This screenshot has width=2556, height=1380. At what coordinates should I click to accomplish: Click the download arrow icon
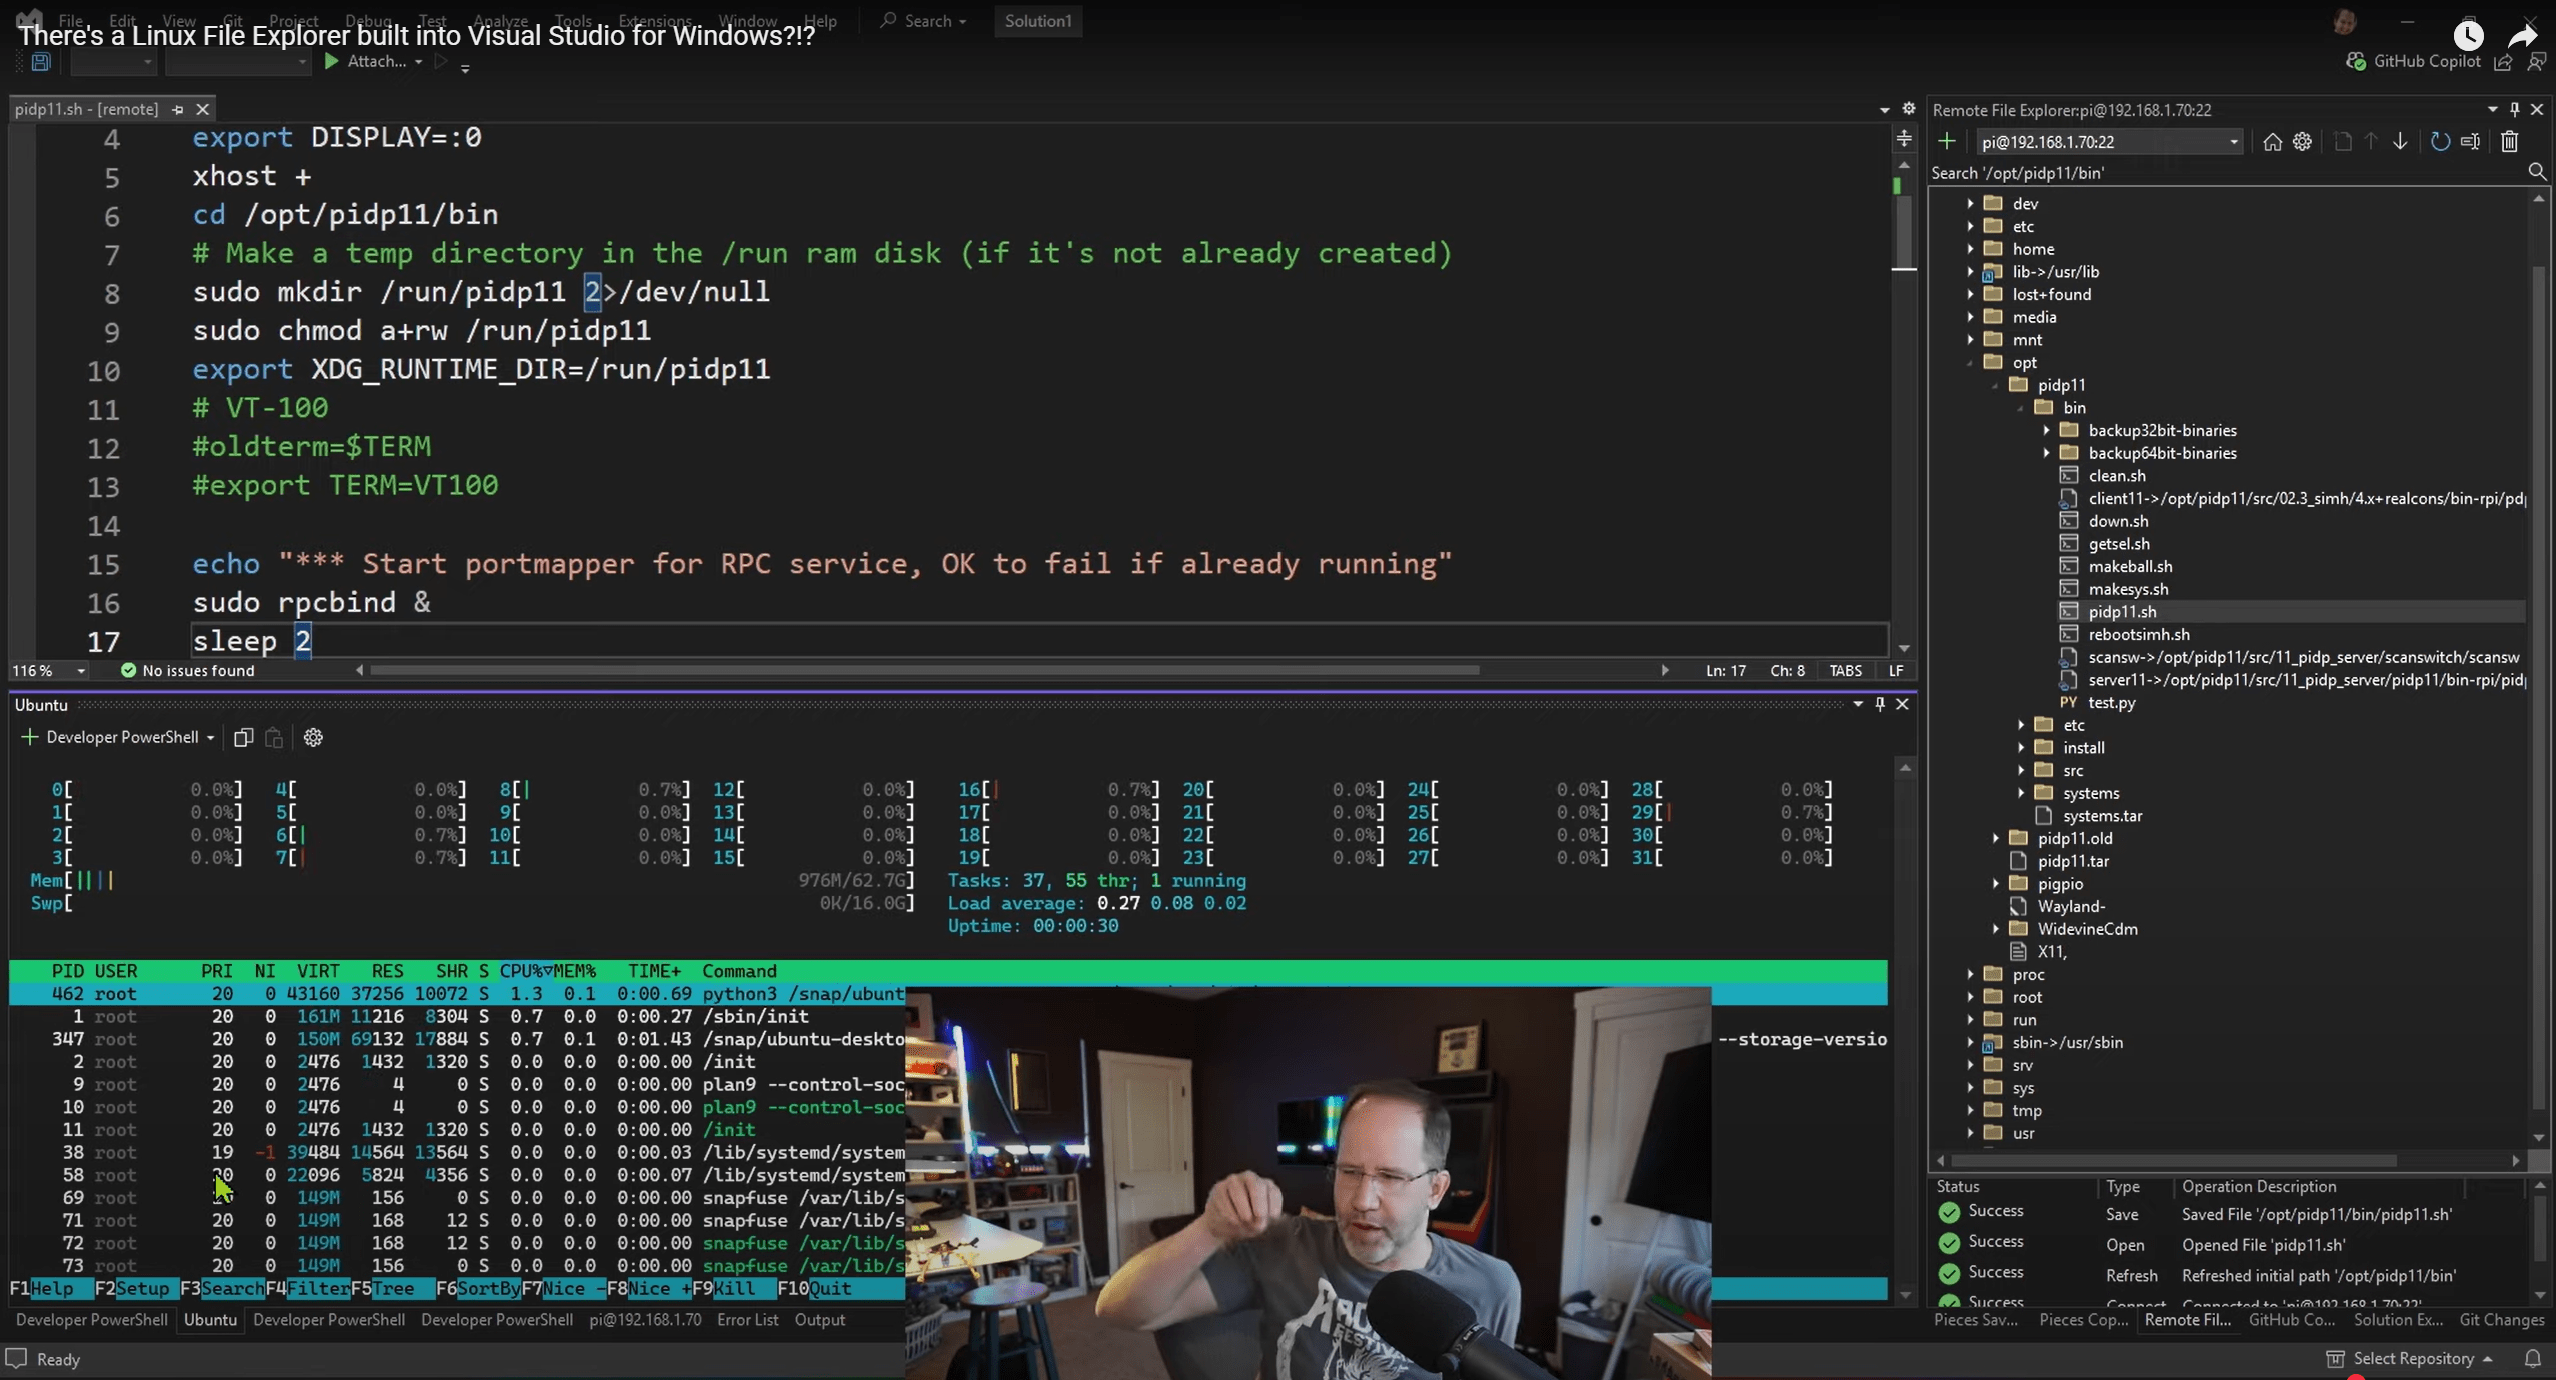[x=2400, y=142]
